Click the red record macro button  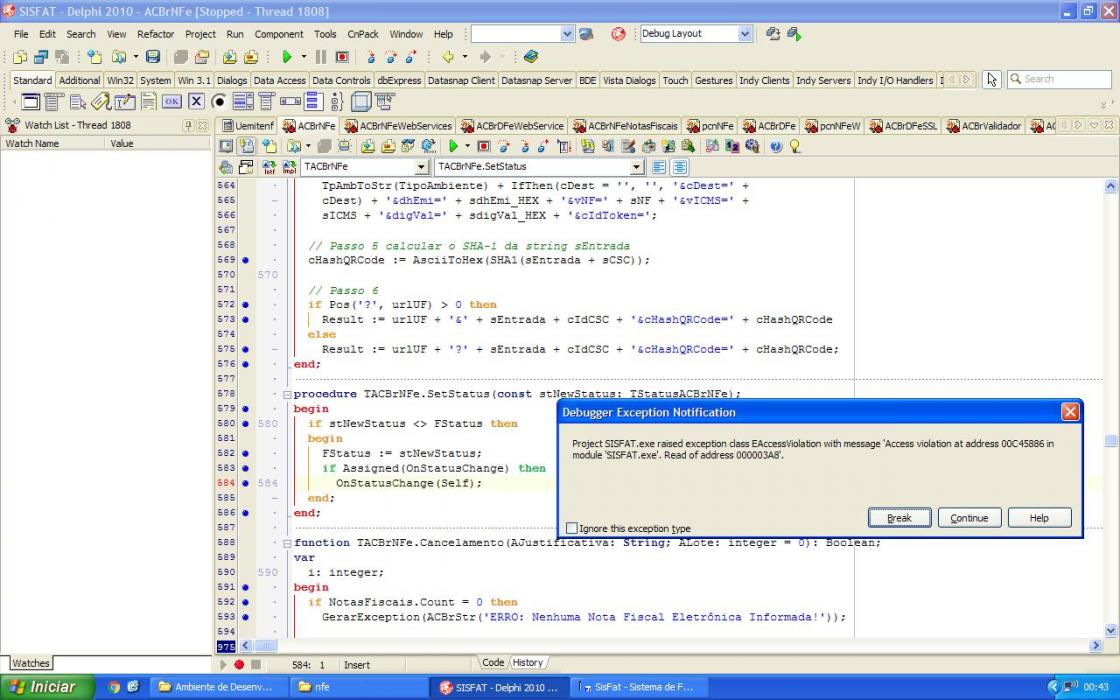(239, 665)
